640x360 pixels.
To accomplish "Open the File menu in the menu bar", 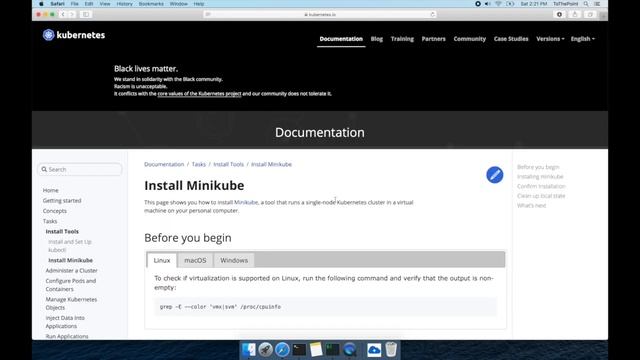I will point(74,4).
